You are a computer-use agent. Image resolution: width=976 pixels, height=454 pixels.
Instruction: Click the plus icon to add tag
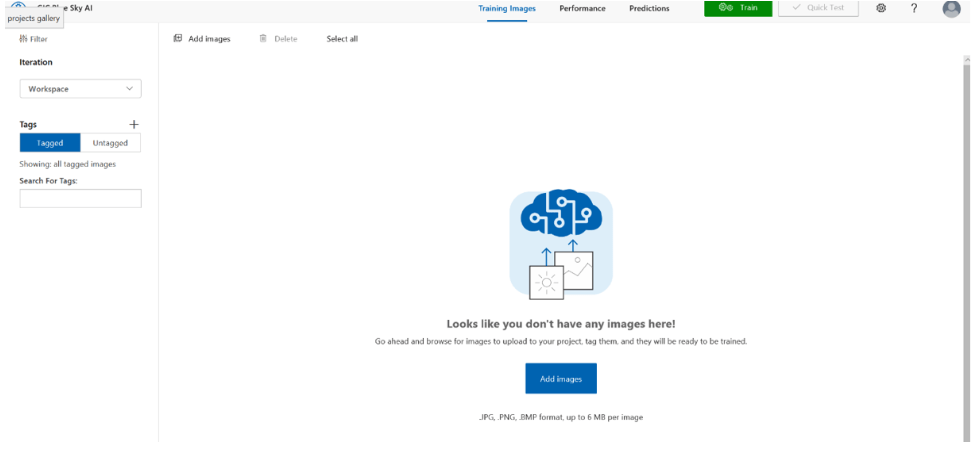tap(134, 125)
